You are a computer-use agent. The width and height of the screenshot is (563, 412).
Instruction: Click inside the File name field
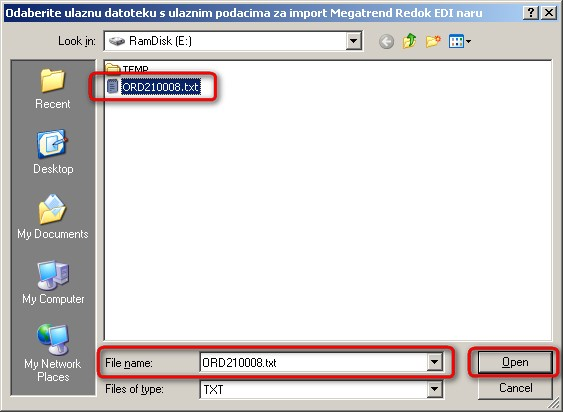313,362
